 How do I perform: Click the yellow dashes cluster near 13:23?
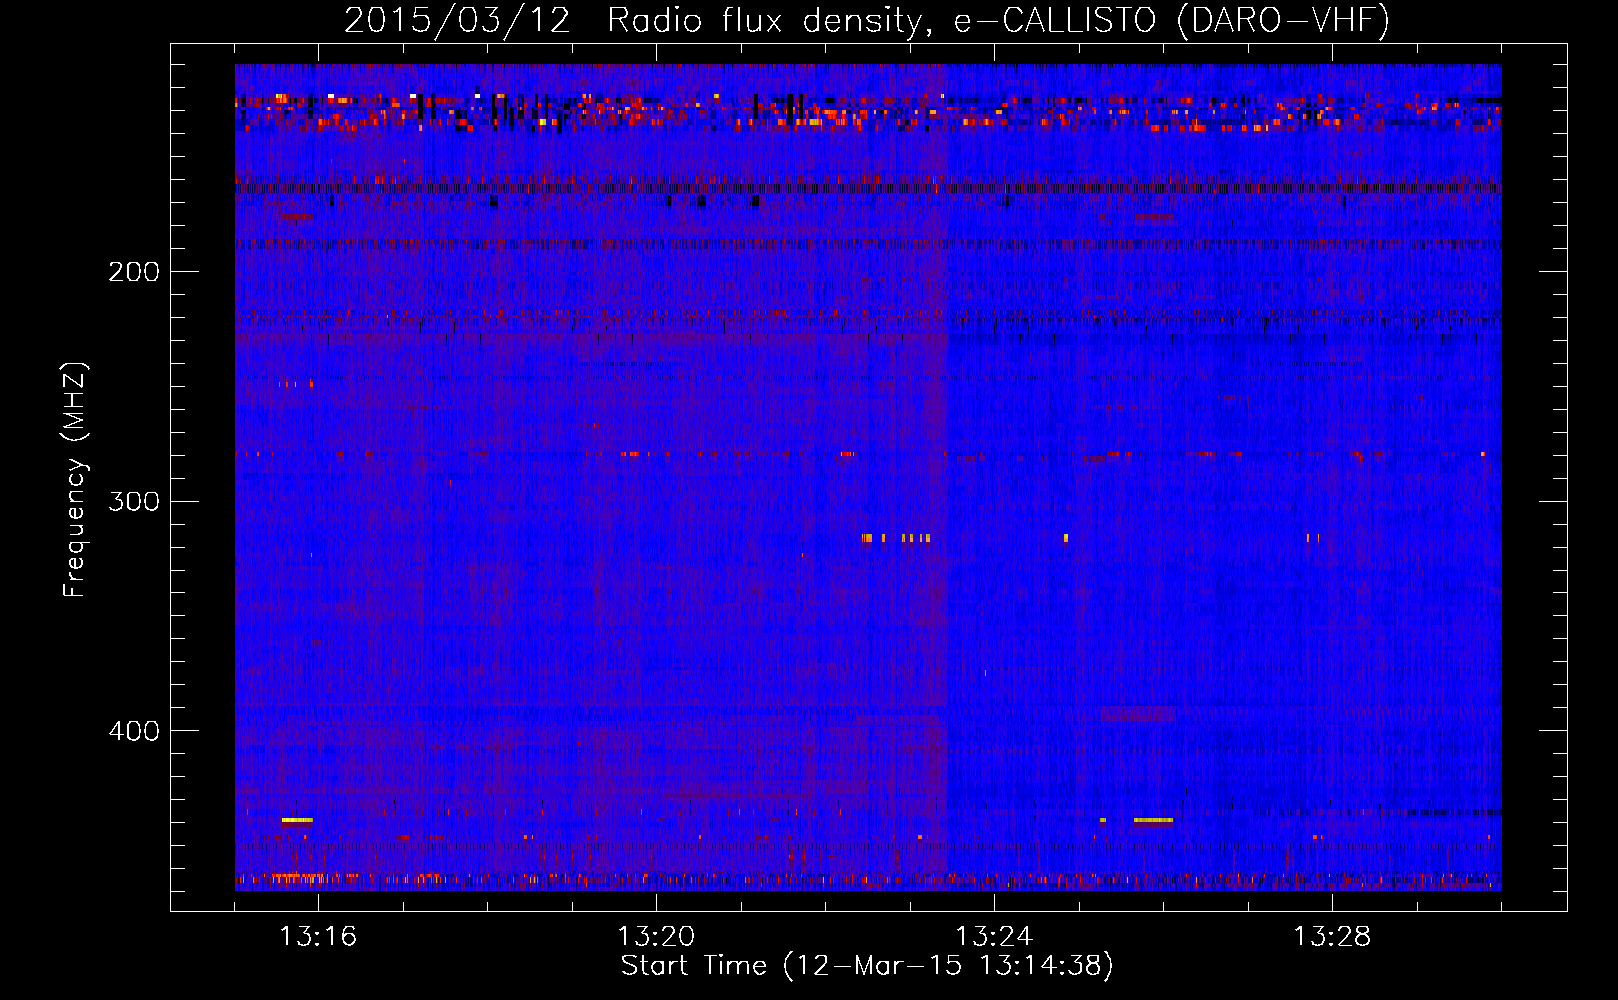896,538
